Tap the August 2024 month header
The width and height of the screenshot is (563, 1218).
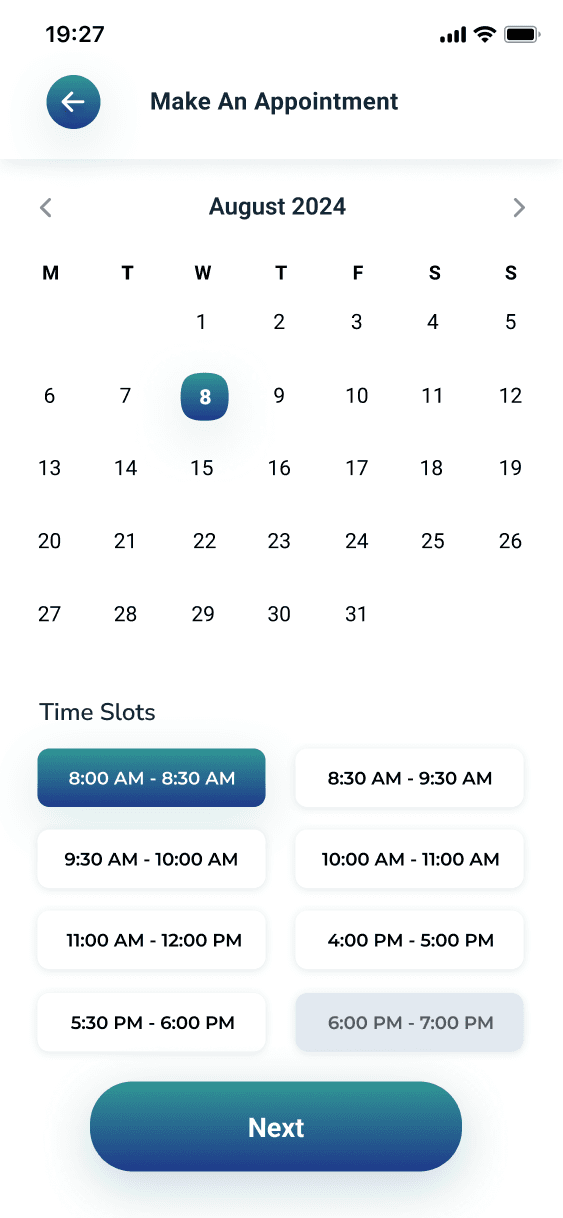277,207
